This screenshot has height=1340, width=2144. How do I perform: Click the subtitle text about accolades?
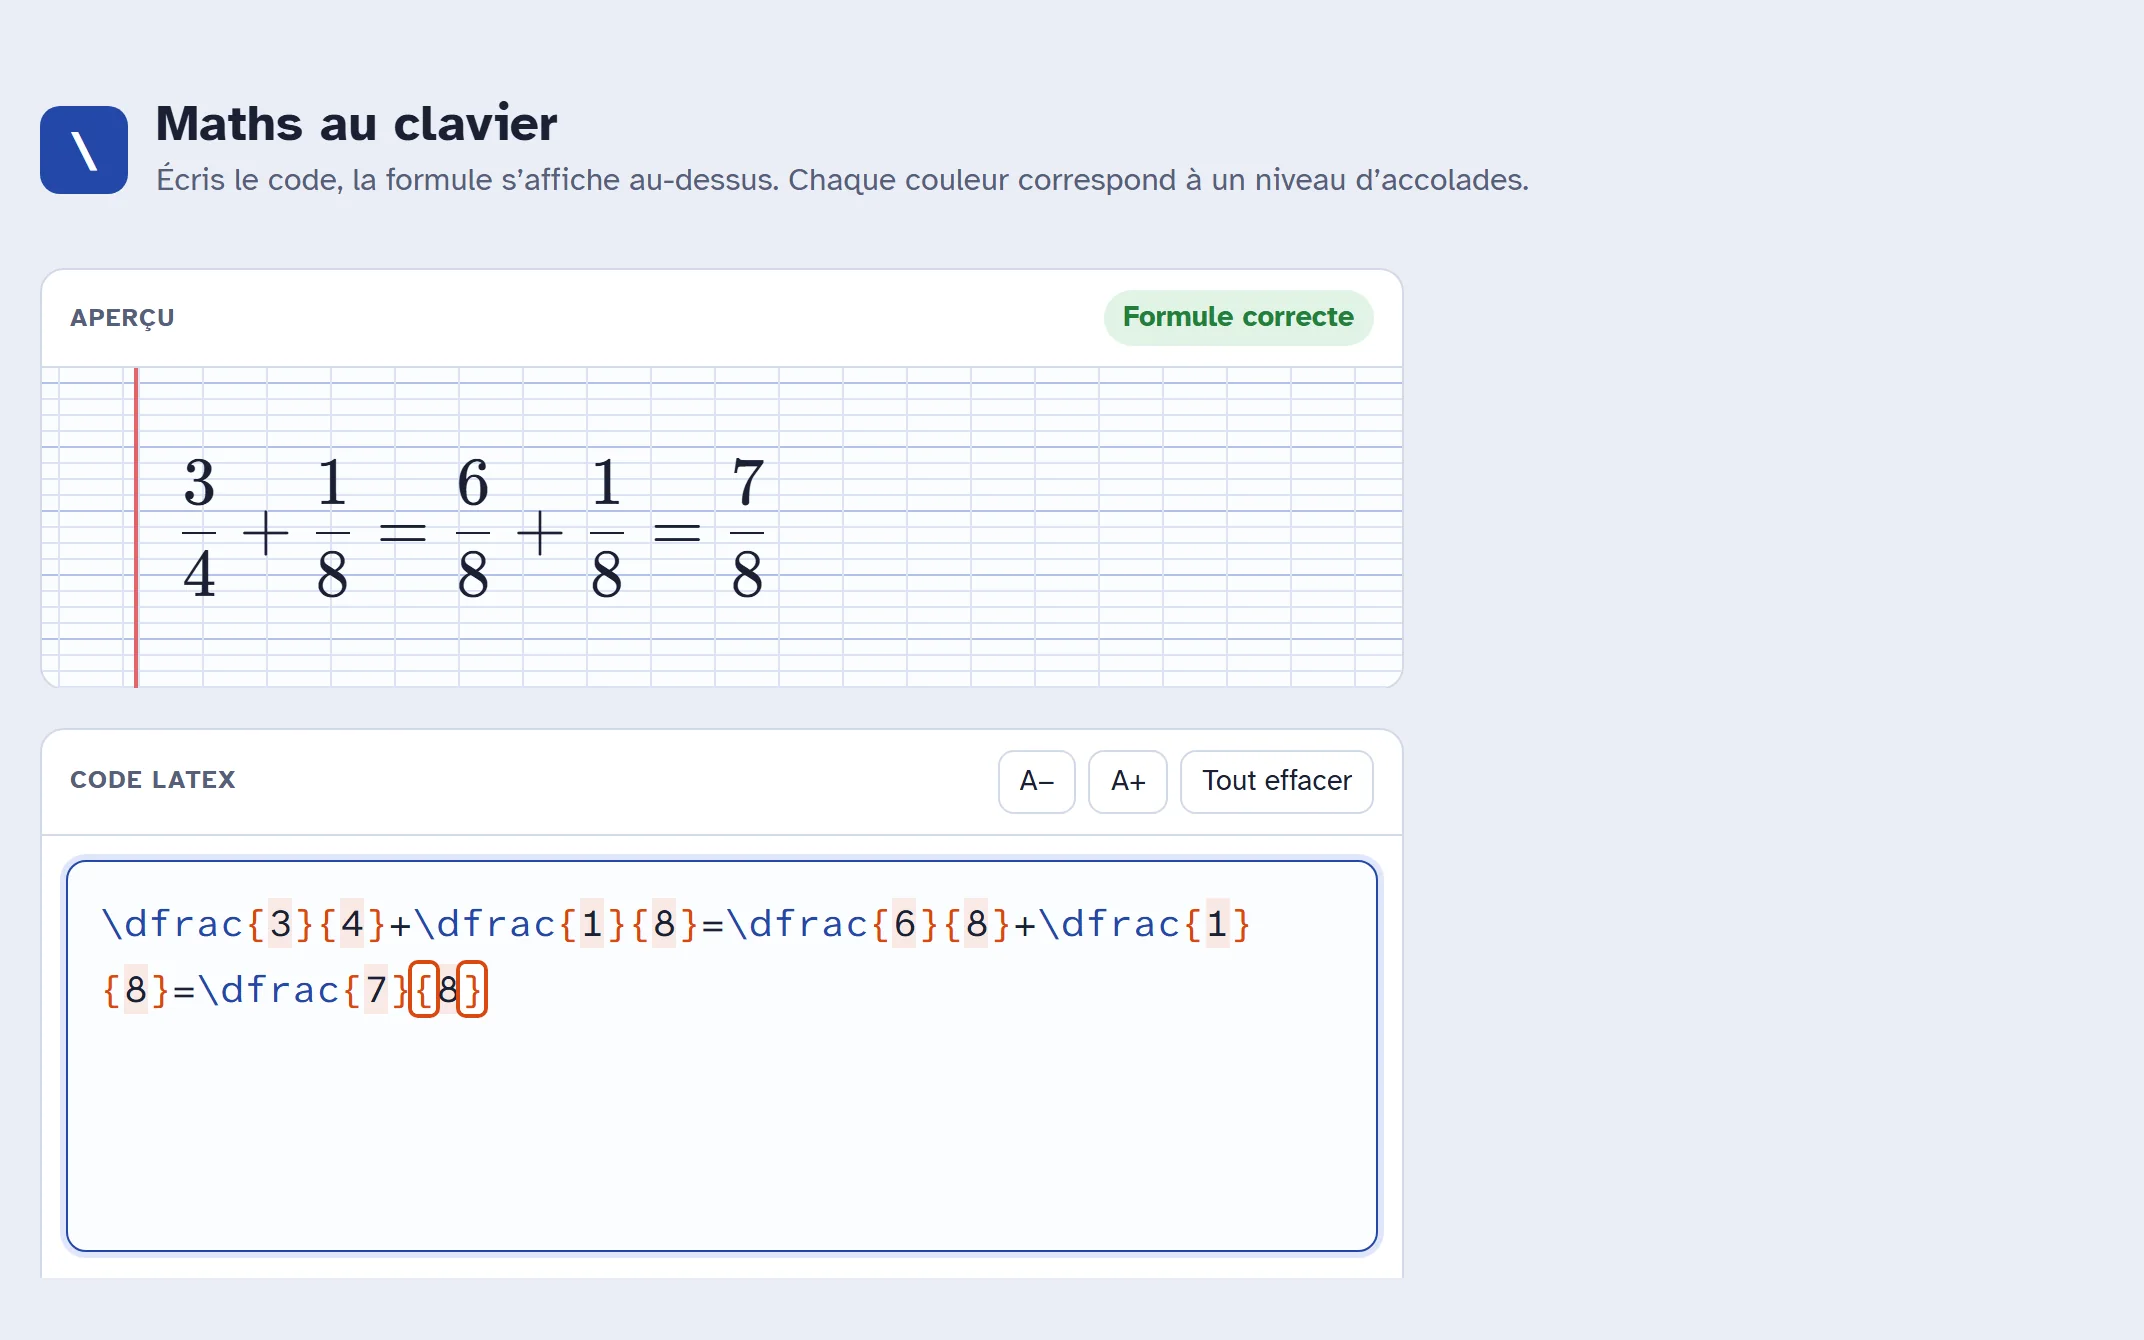(842, 180)
